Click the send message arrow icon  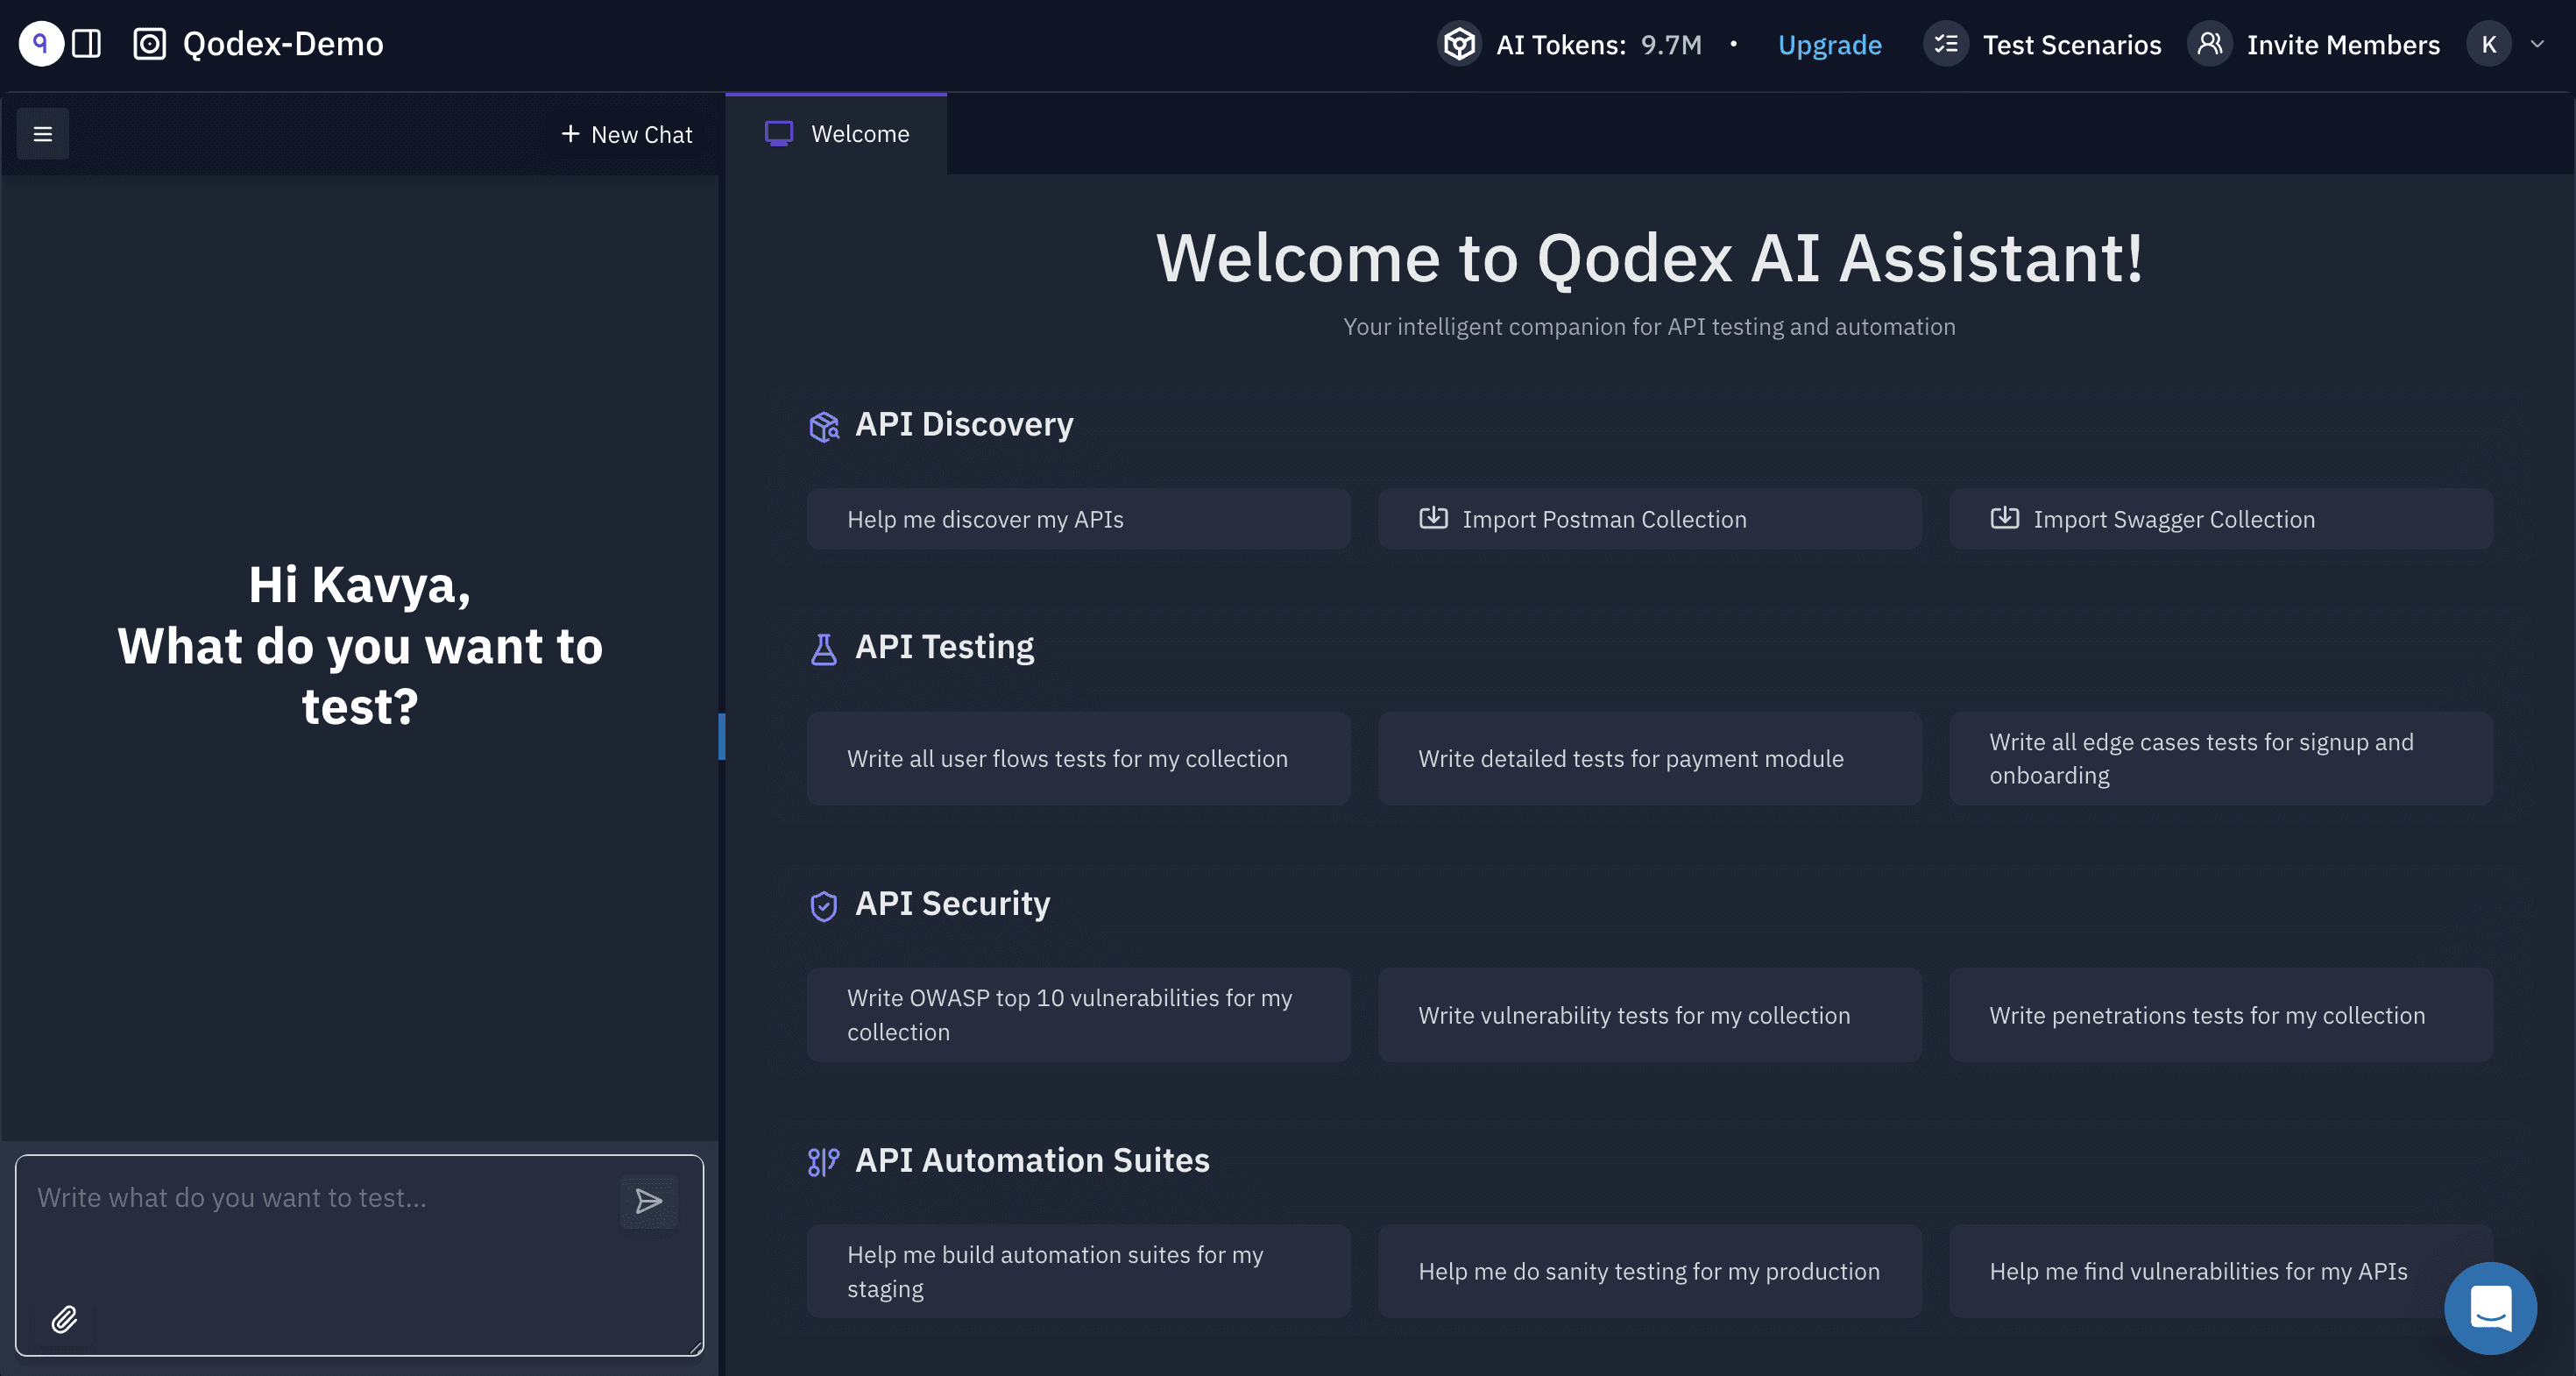tap(649, 1201)
